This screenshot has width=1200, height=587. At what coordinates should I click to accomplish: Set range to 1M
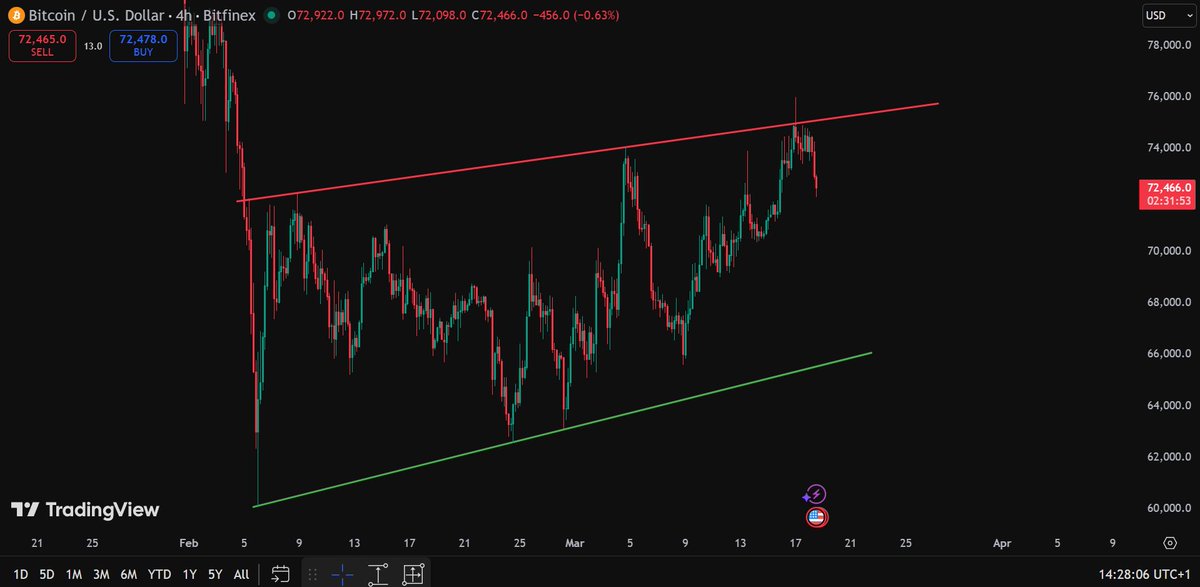74,574
